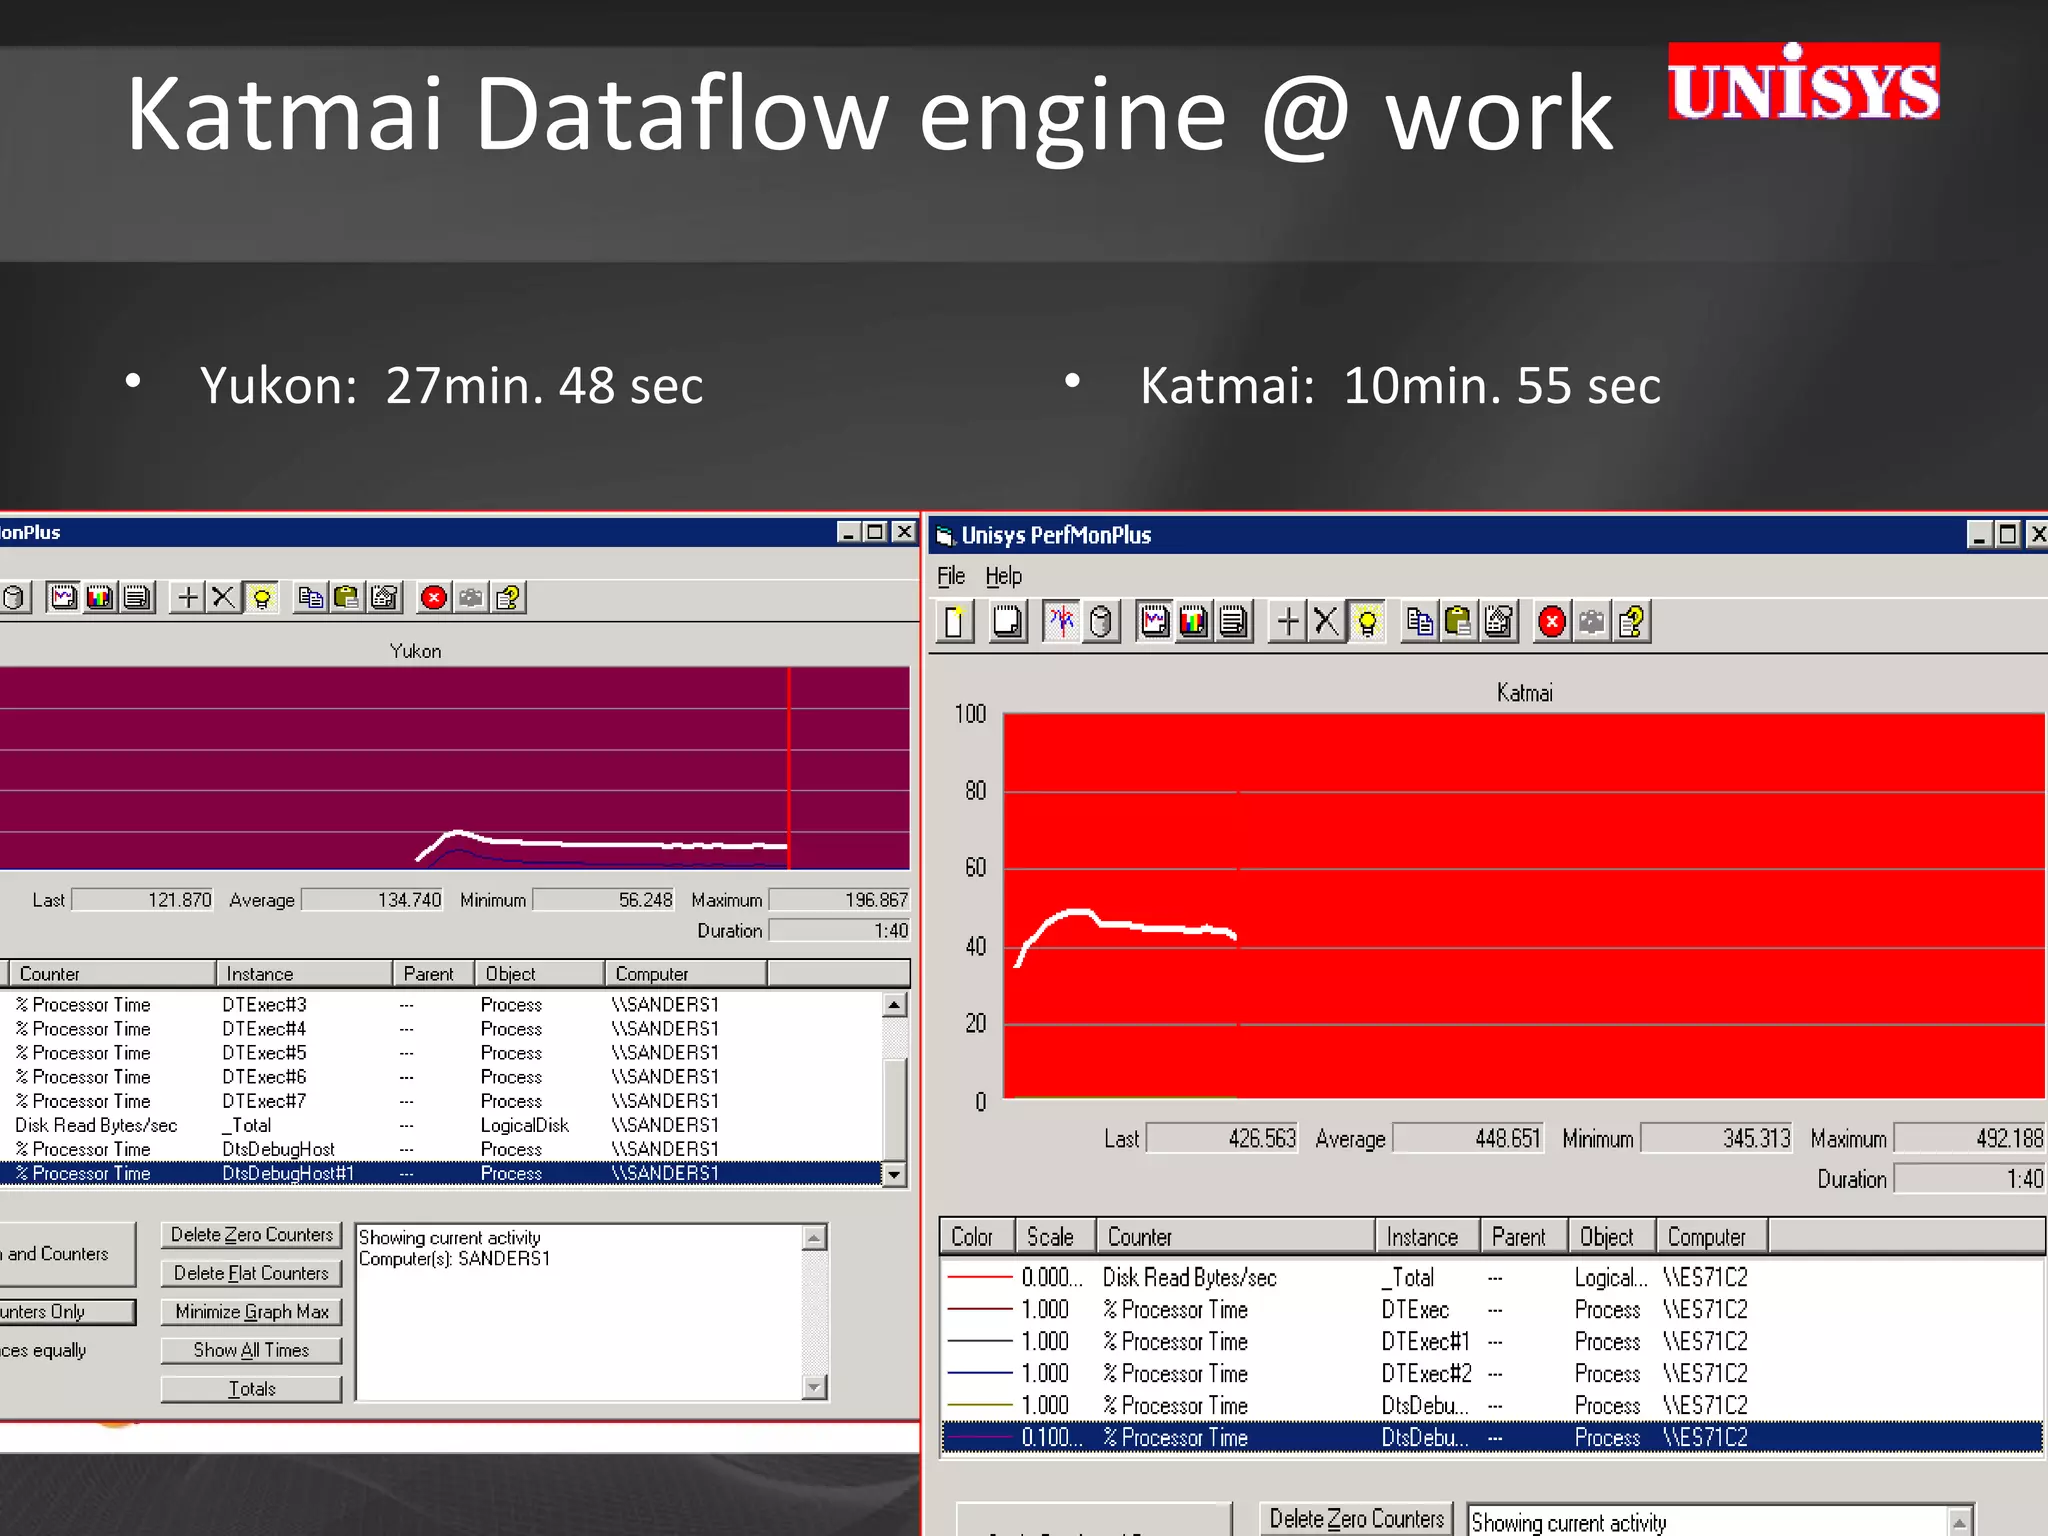This screenshot has height=1536, width=2048.
Task: Click the Maximum value field in Yukon window
Action: [840, 900]
